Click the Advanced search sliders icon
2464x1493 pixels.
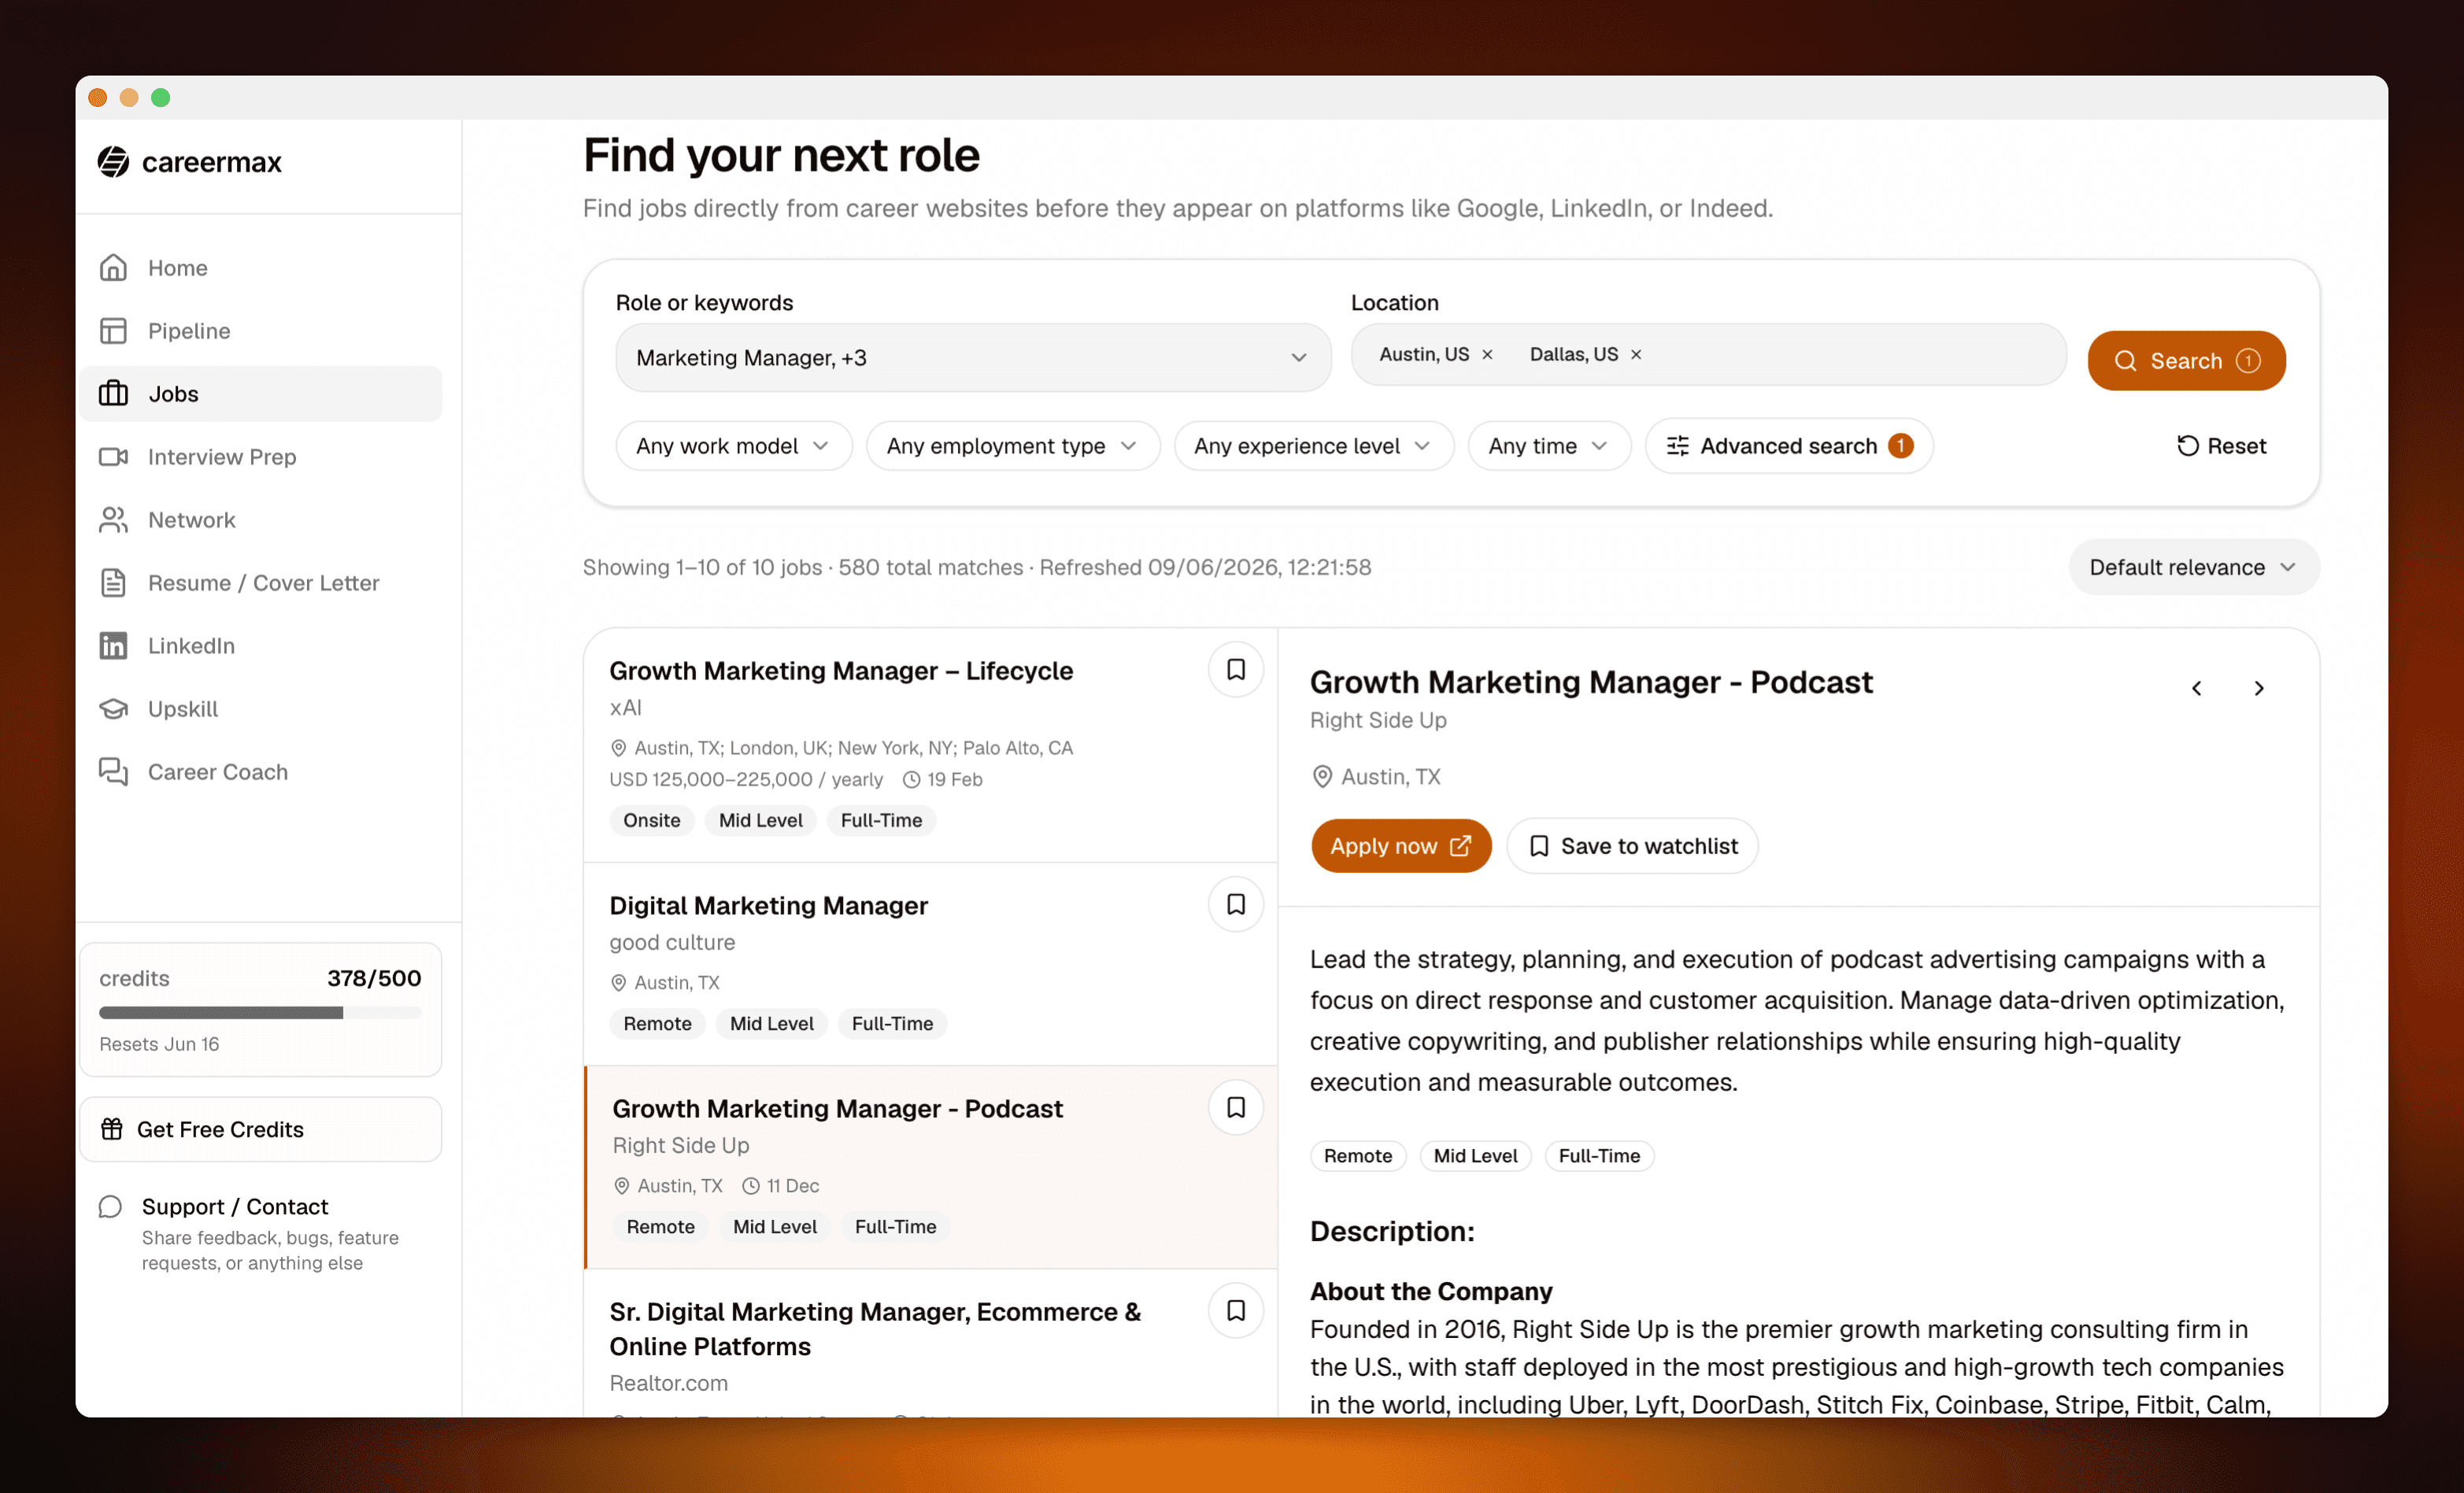pos(1677,446)
